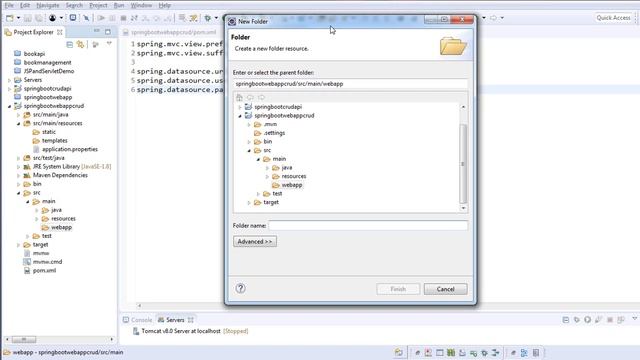Click the Help question mark icon
The image size is (640, 360).
click(x=240, y=288)
